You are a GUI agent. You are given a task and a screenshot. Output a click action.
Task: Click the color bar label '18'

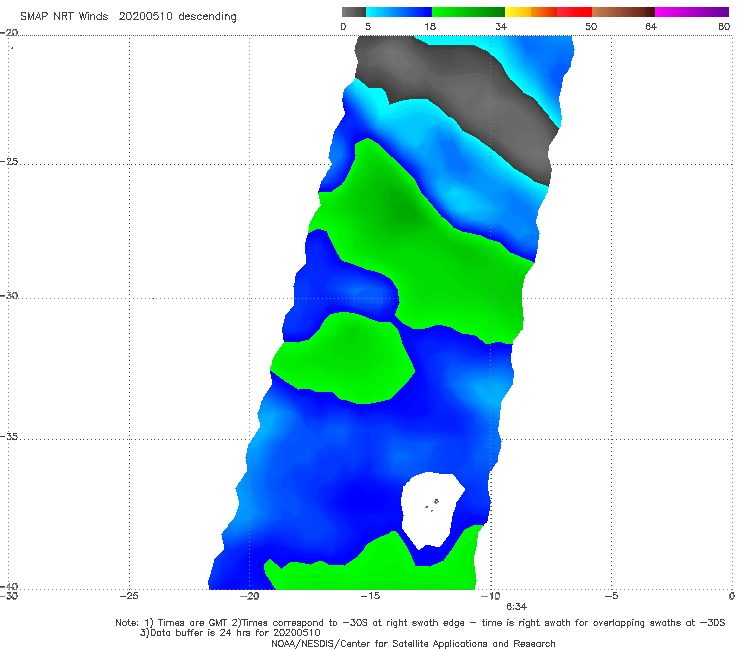click(430, 27)
